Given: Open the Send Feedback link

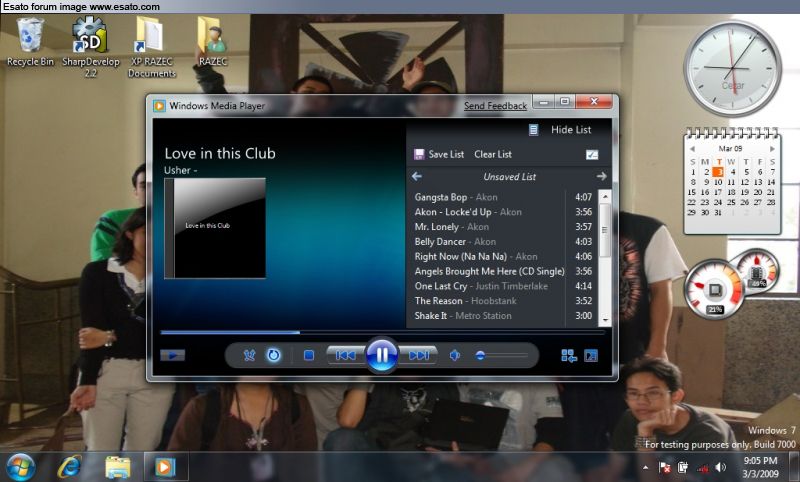Looking at the screenshot, I should [495, 106].
